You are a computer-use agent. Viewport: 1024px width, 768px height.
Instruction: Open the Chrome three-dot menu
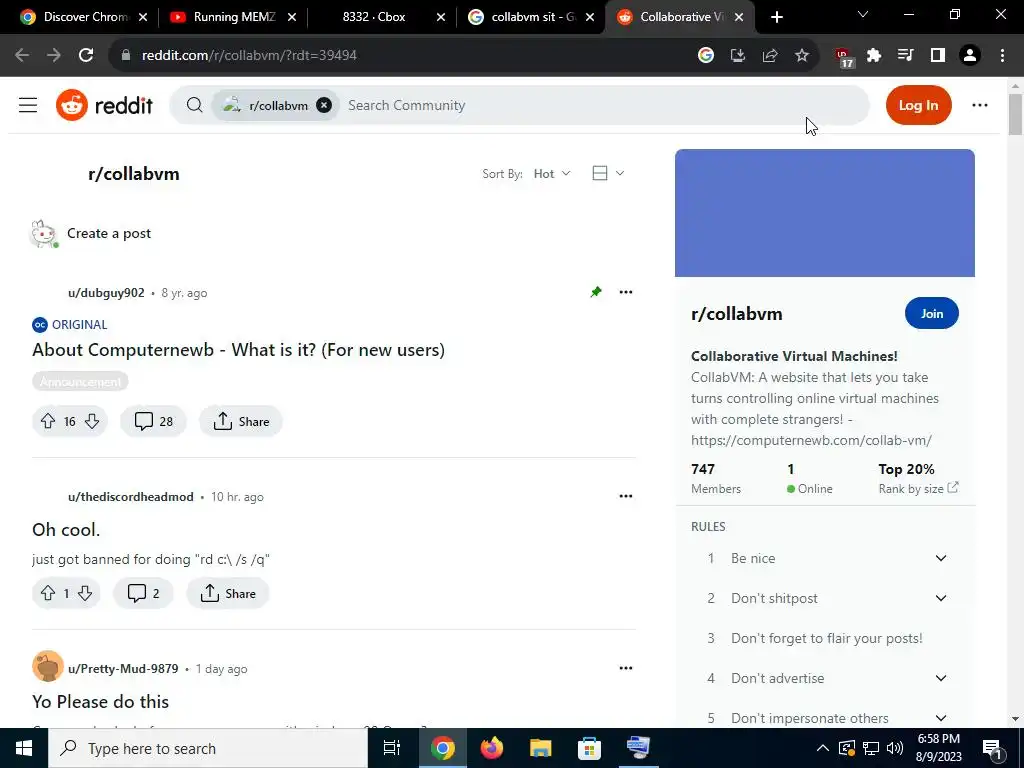tap(1002, 56)
